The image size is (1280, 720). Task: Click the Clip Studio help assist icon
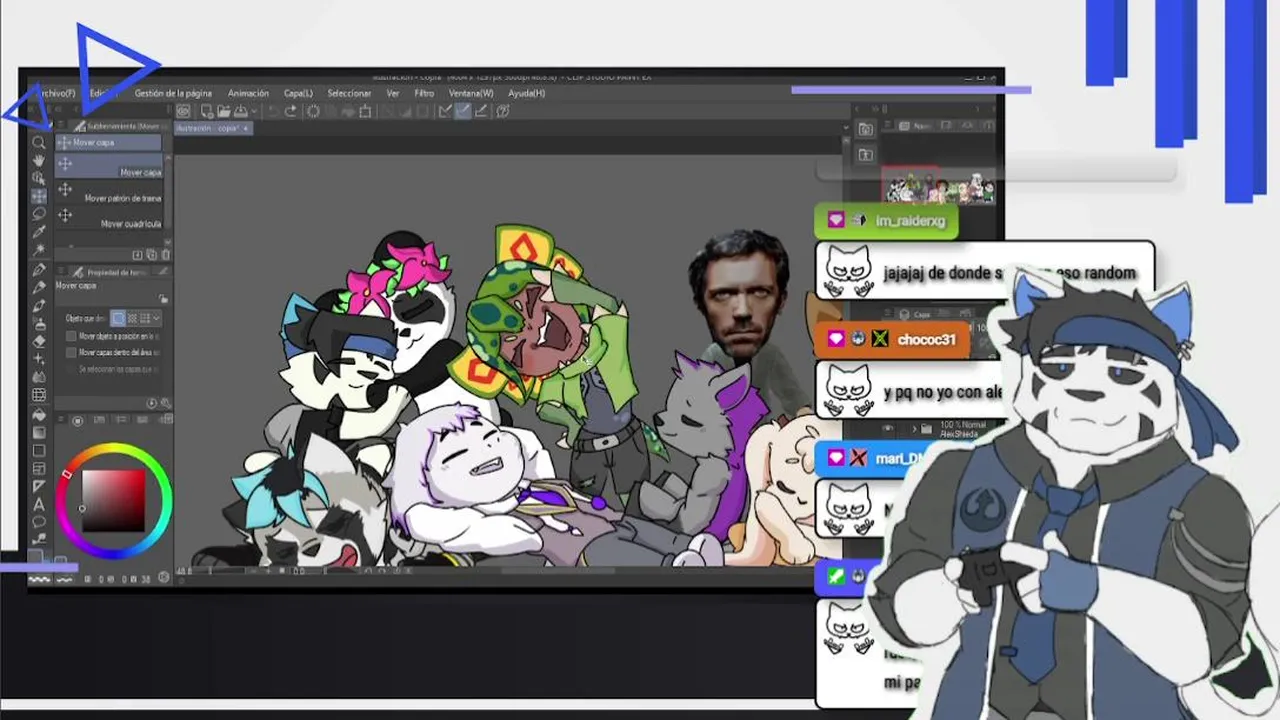tap(503, 111)
